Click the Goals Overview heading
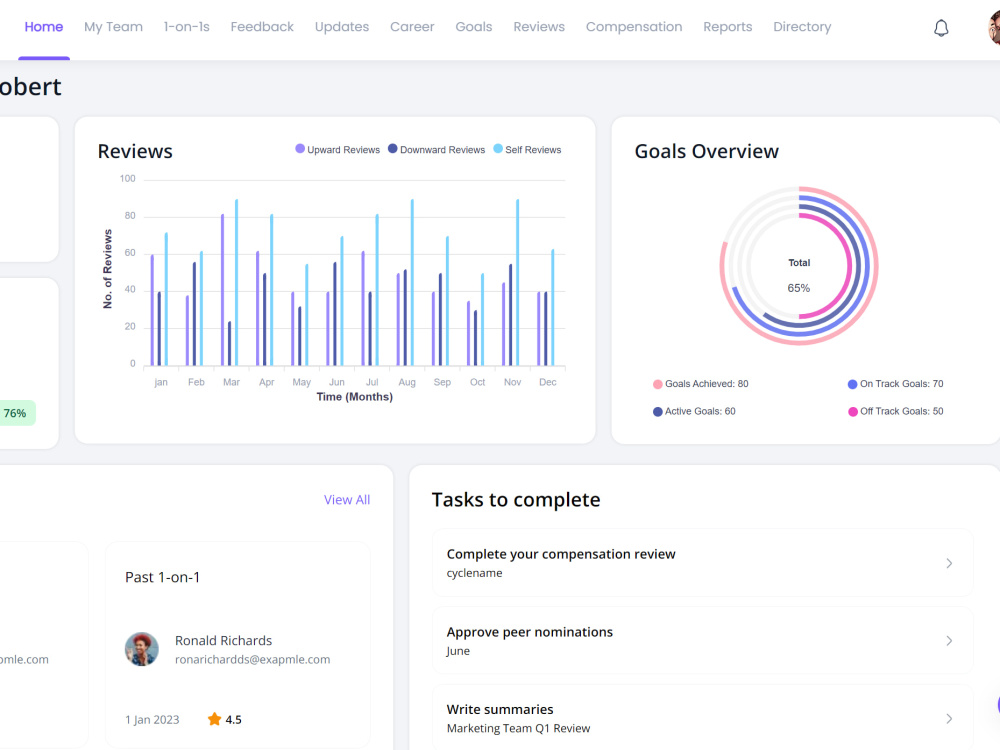The height and width of the screenshot is (750, 1000). tap(707, 151)
